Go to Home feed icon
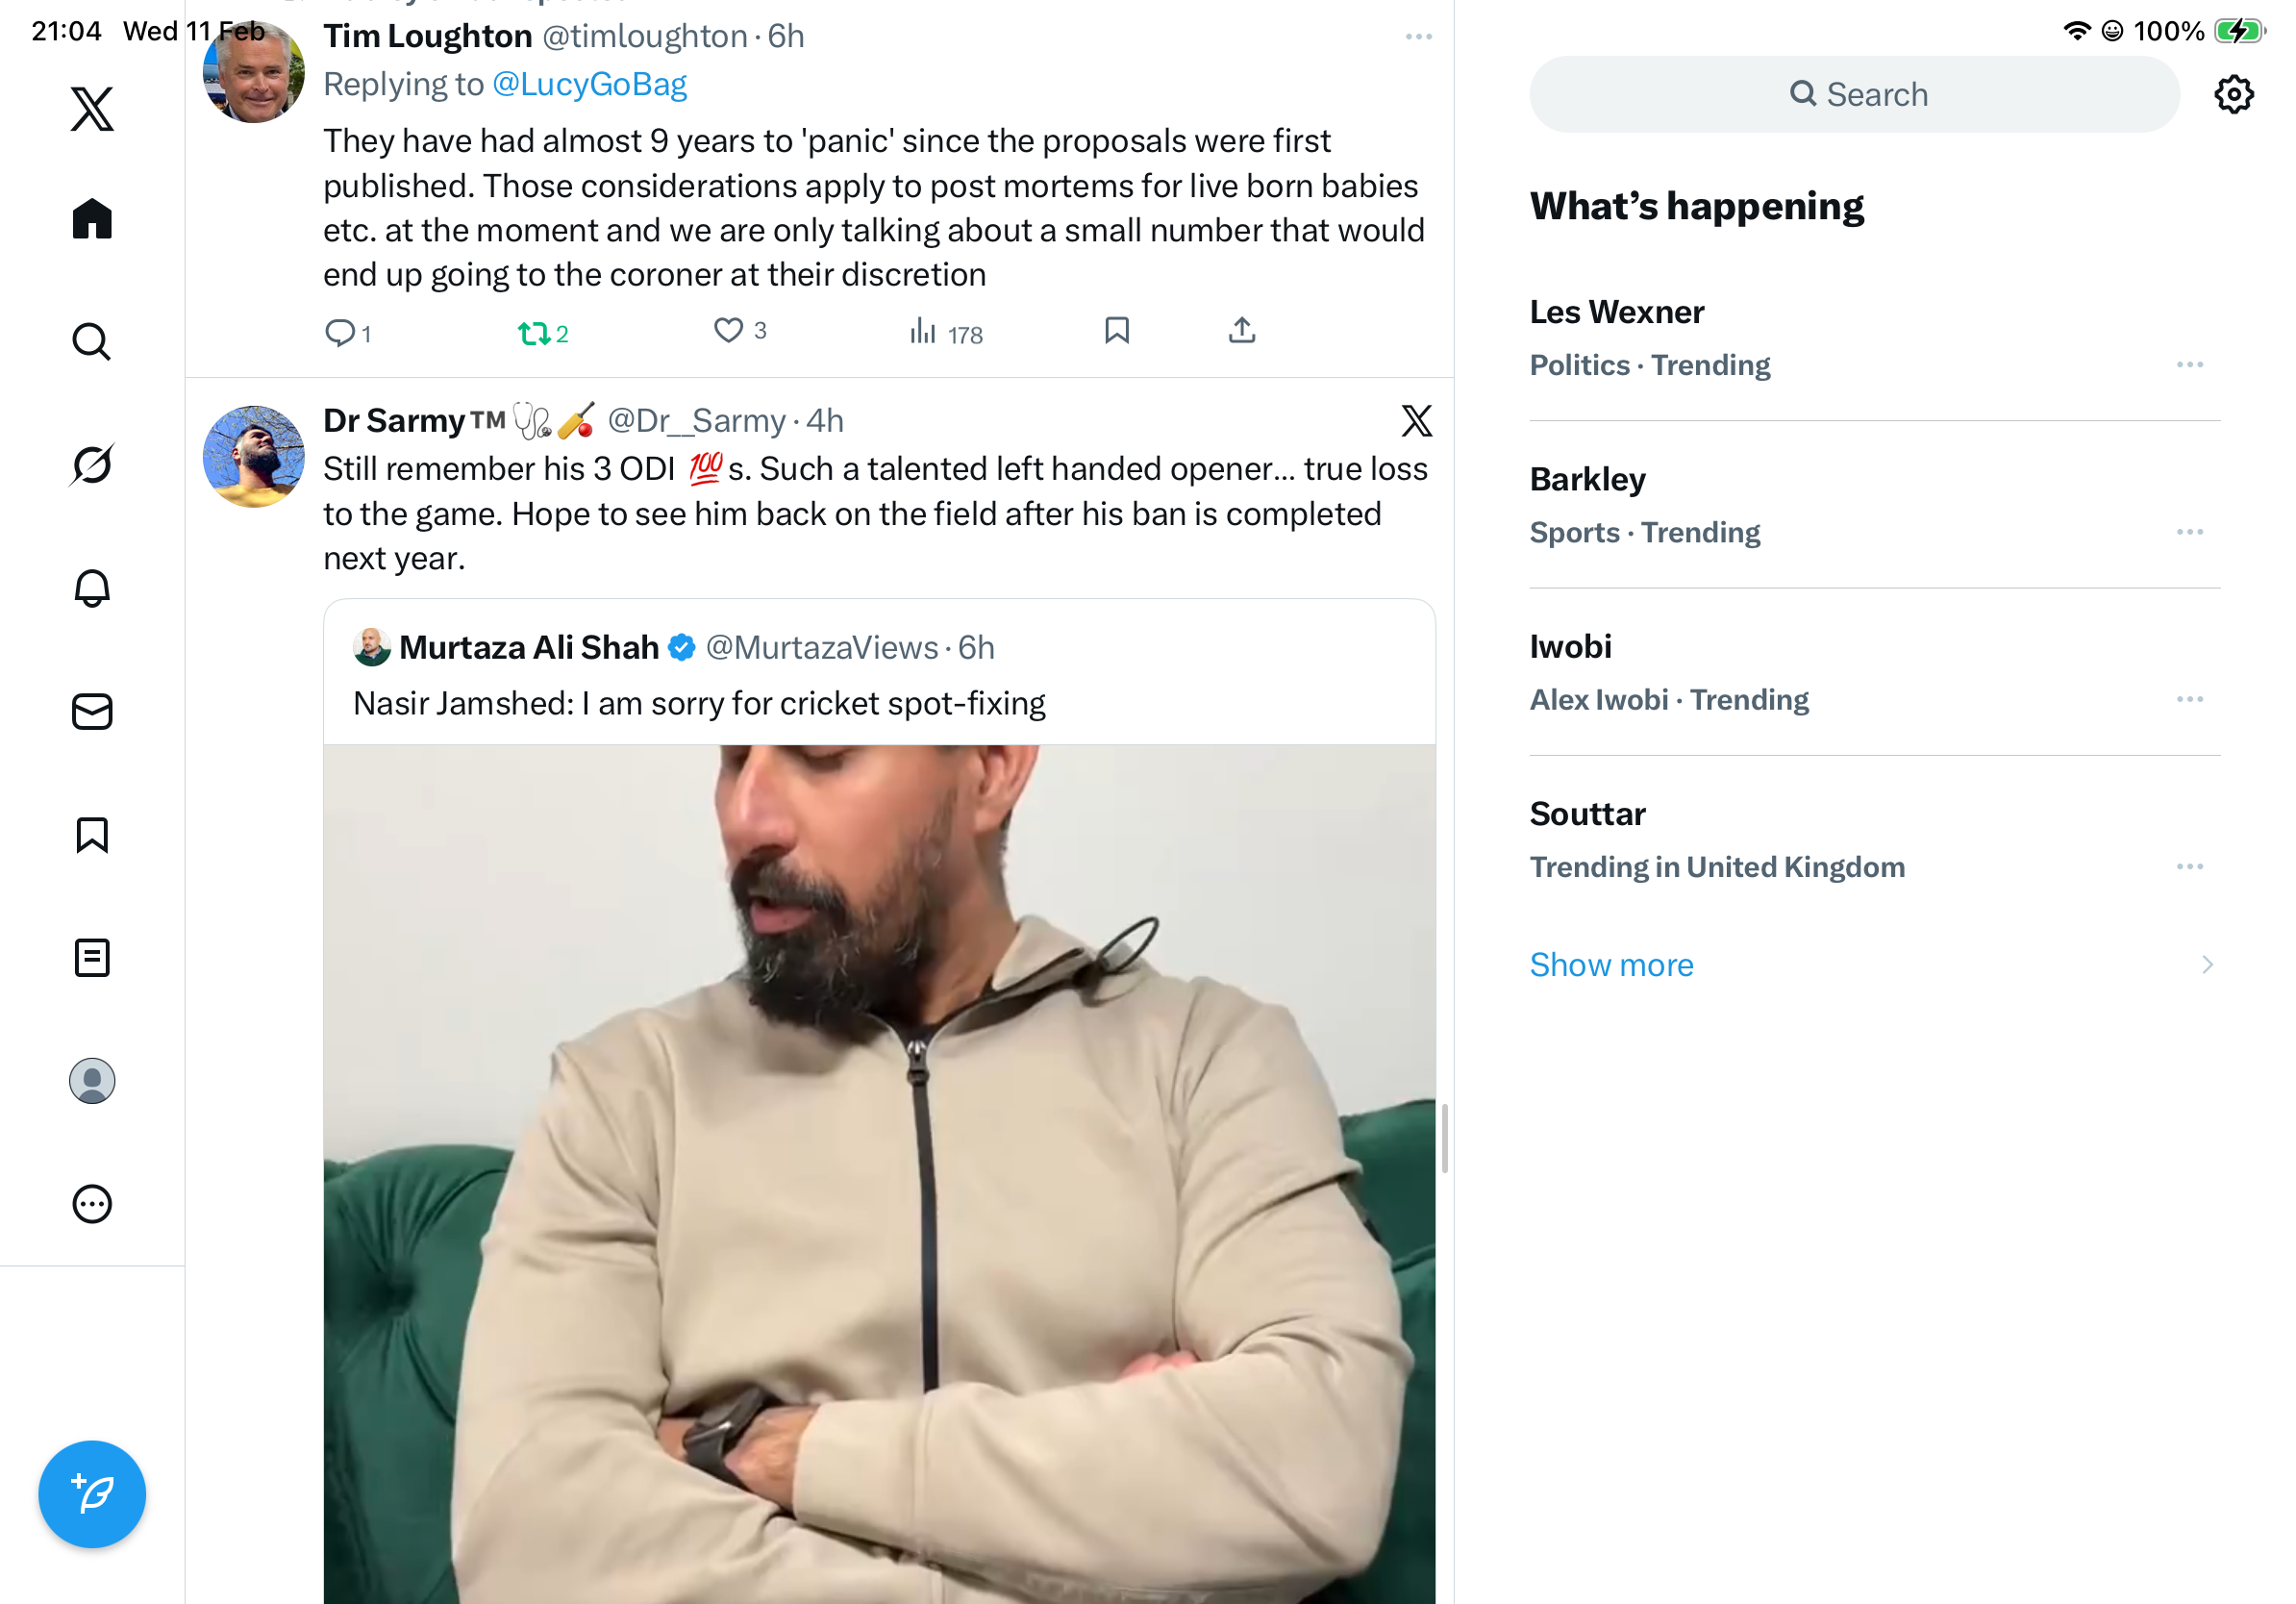The width and height of the screenshot is (2296, 1604). tap(92, 218)
